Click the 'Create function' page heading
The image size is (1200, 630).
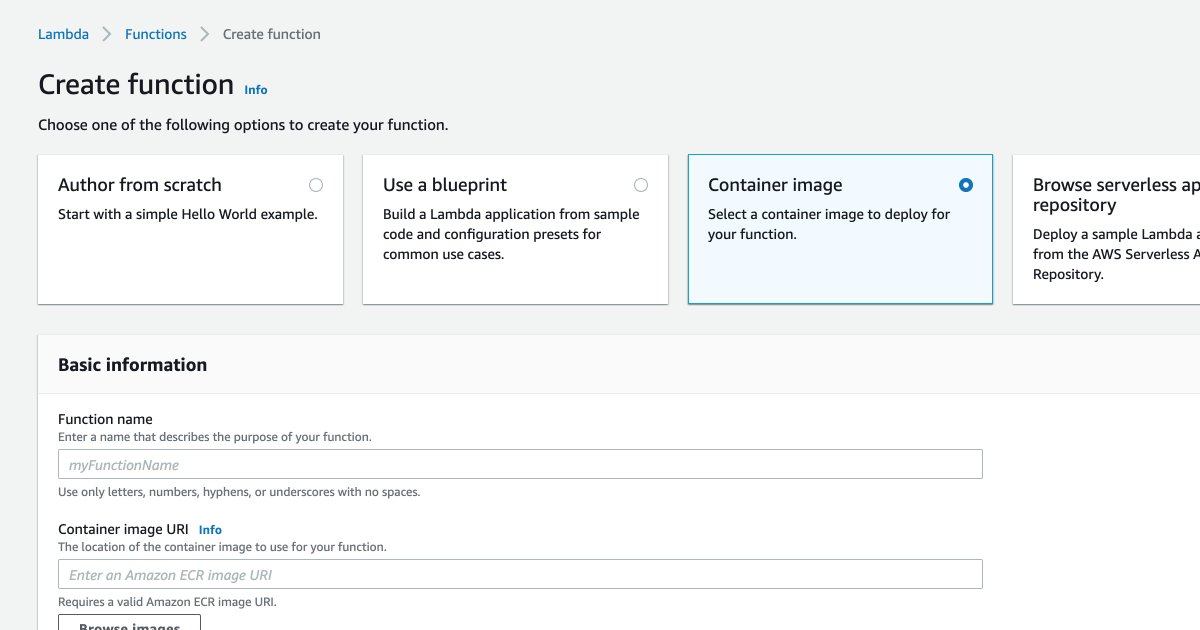point(136,85)
